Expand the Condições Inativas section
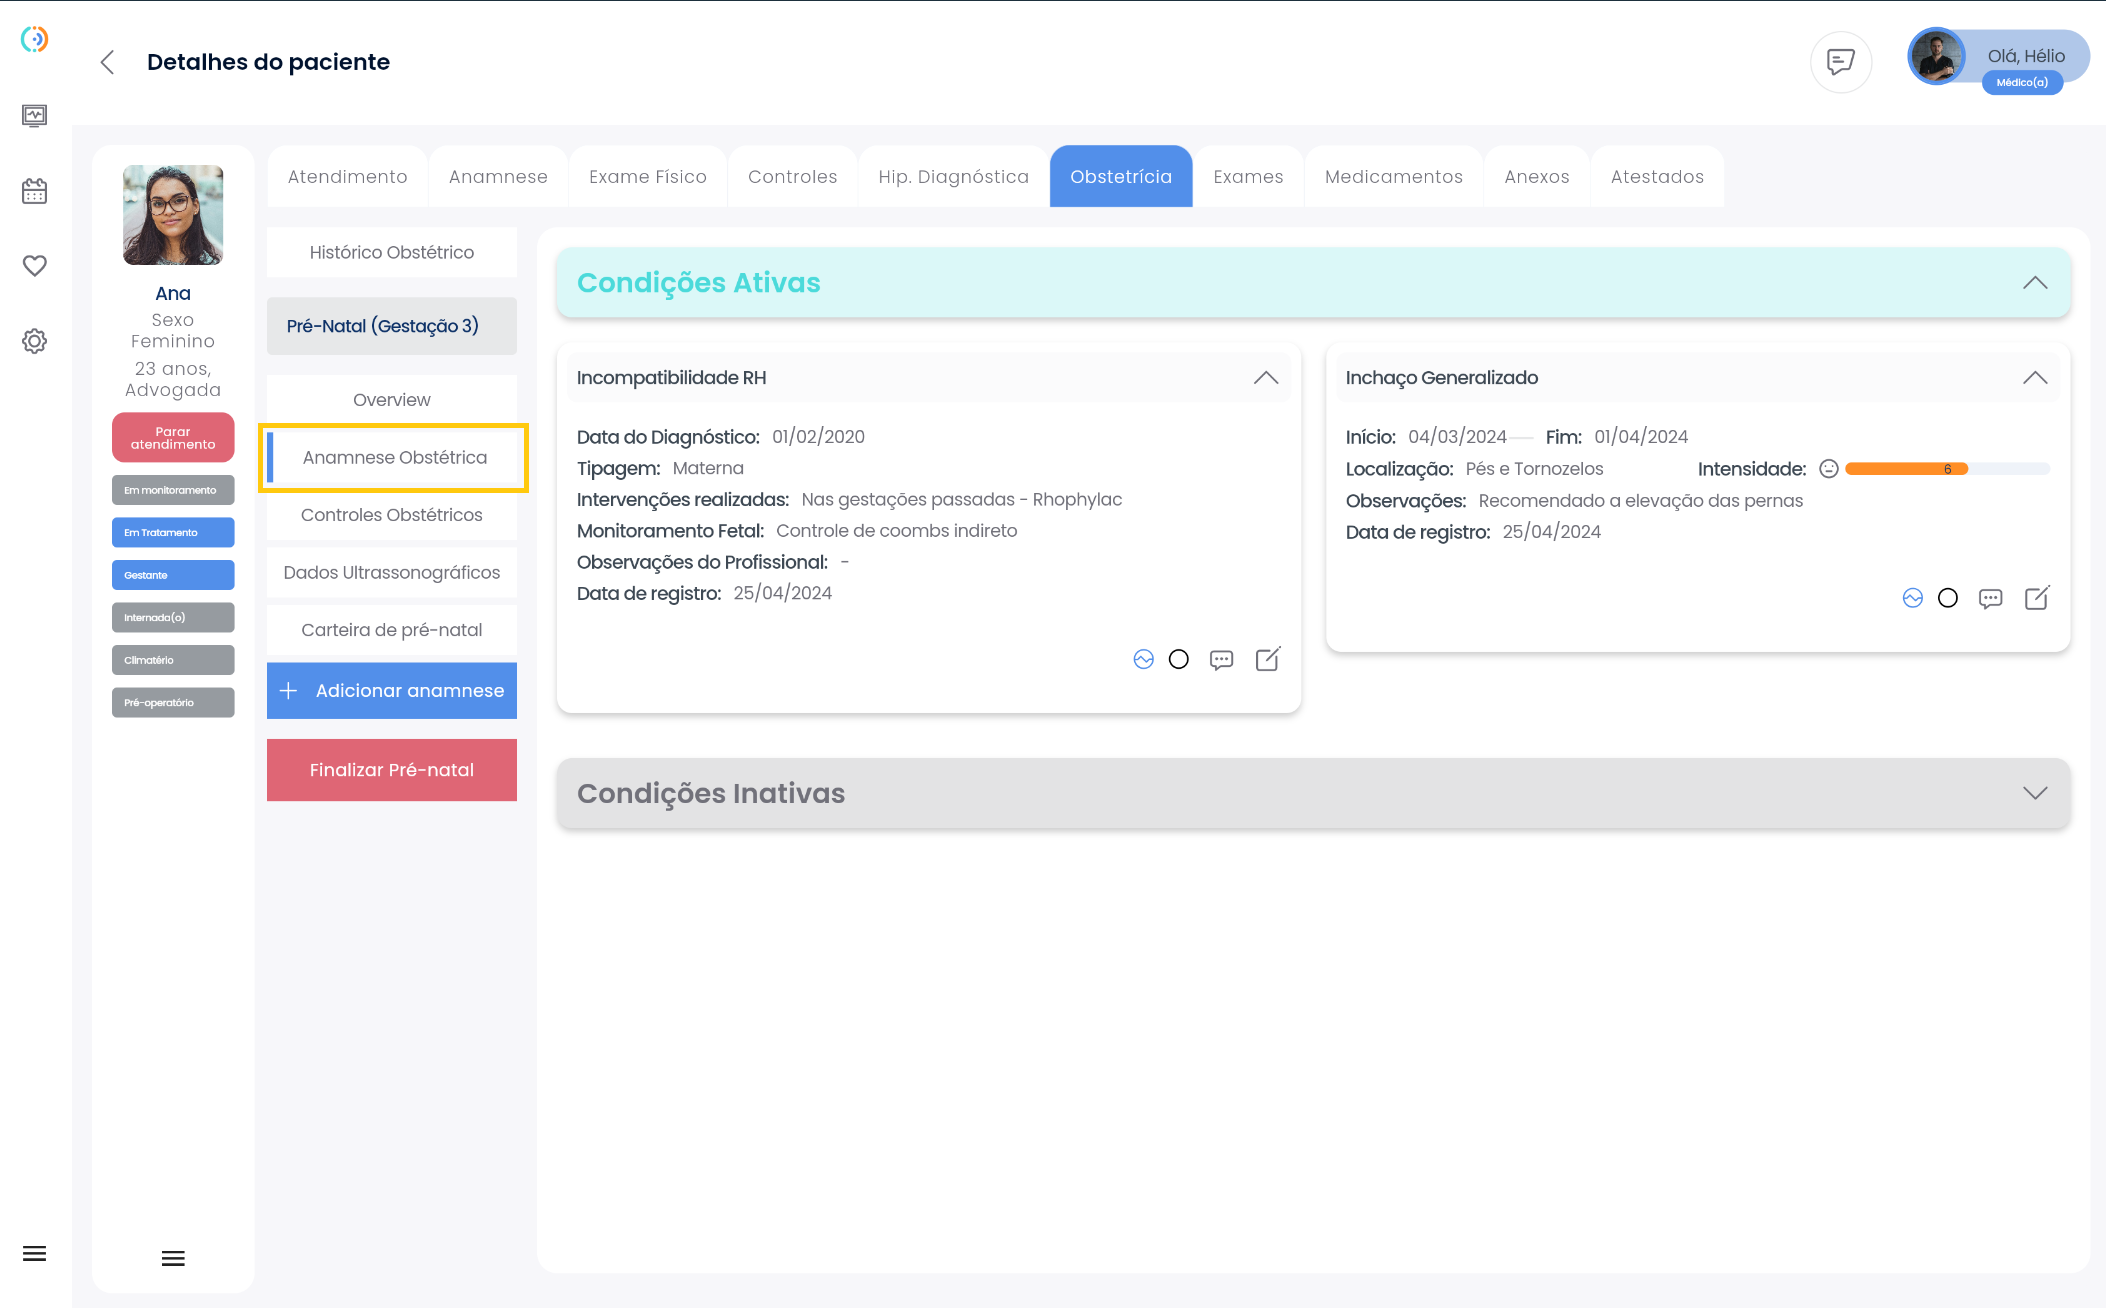The image size is (2106, 1308). coord(2035,793)
